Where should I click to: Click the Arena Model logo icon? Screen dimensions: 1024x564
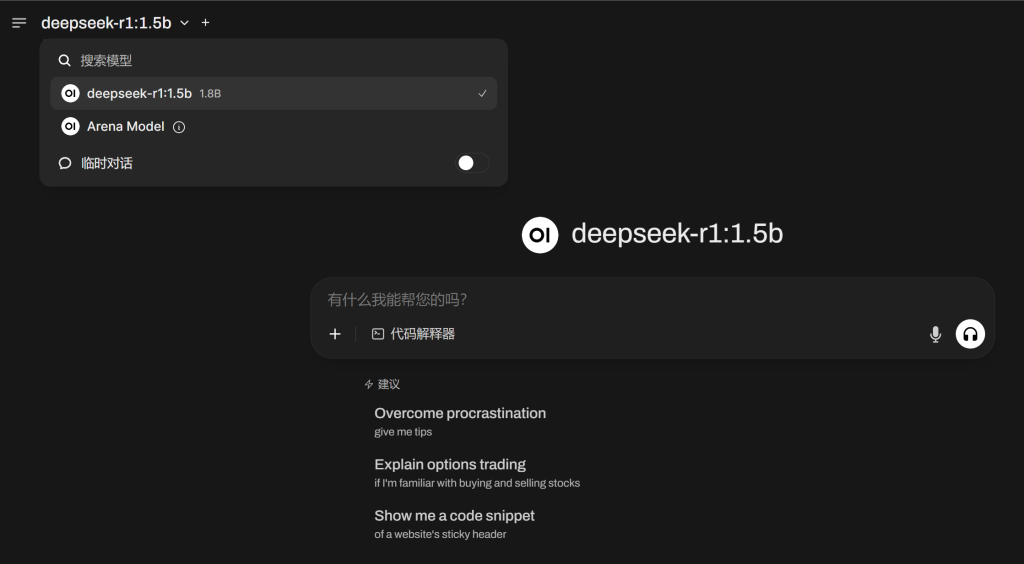pyautogui.click(x=70, y=127)
